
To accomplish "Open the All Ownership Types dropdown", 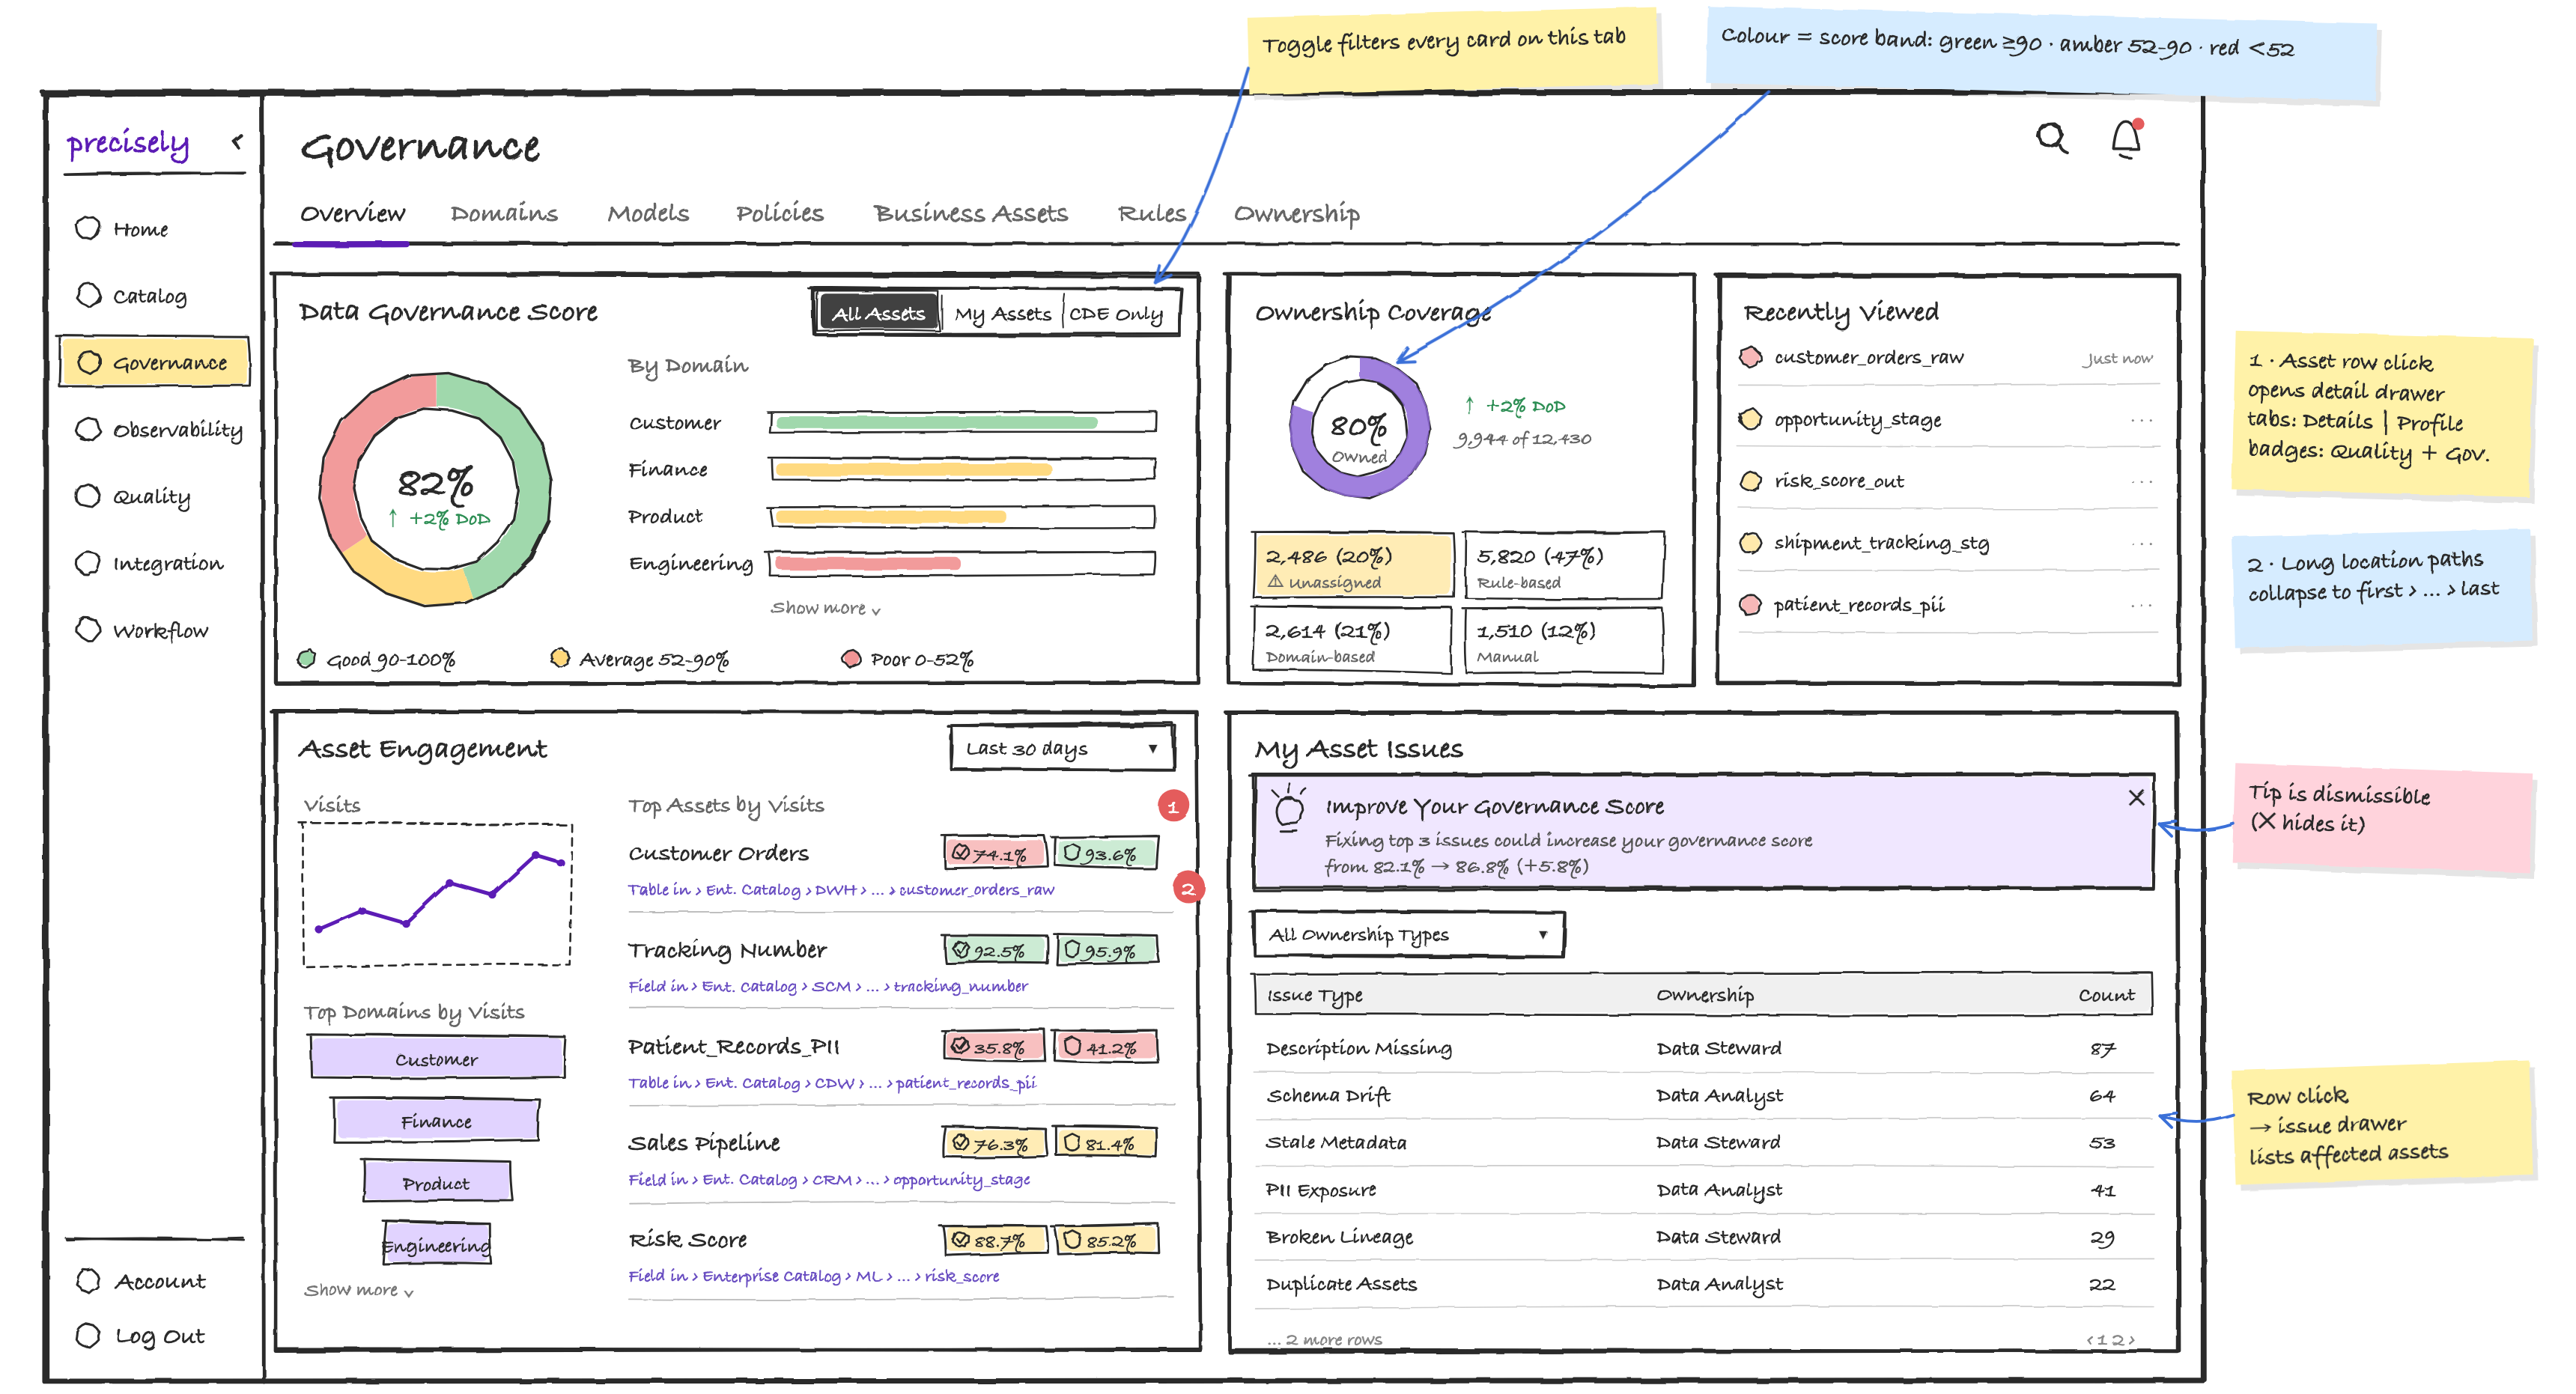I will (x=1408, y=934).
